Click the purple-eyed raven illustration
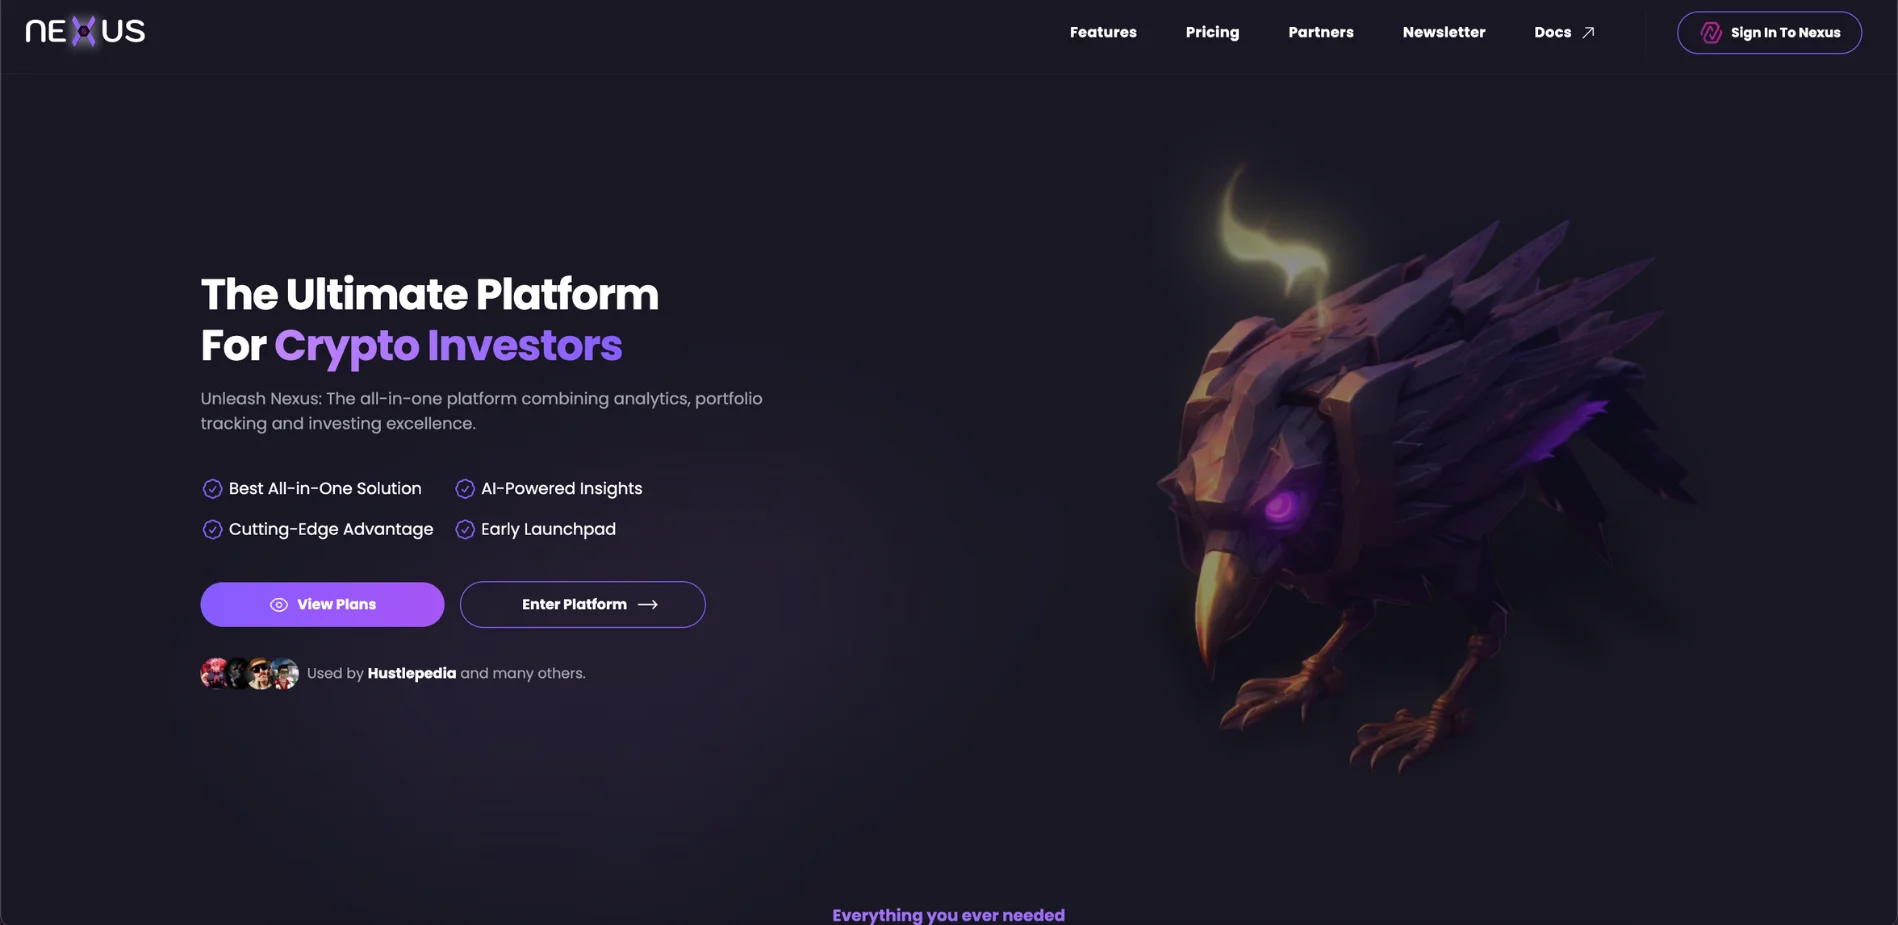This screenshot has height=925, width=1898. [1420, 470]
